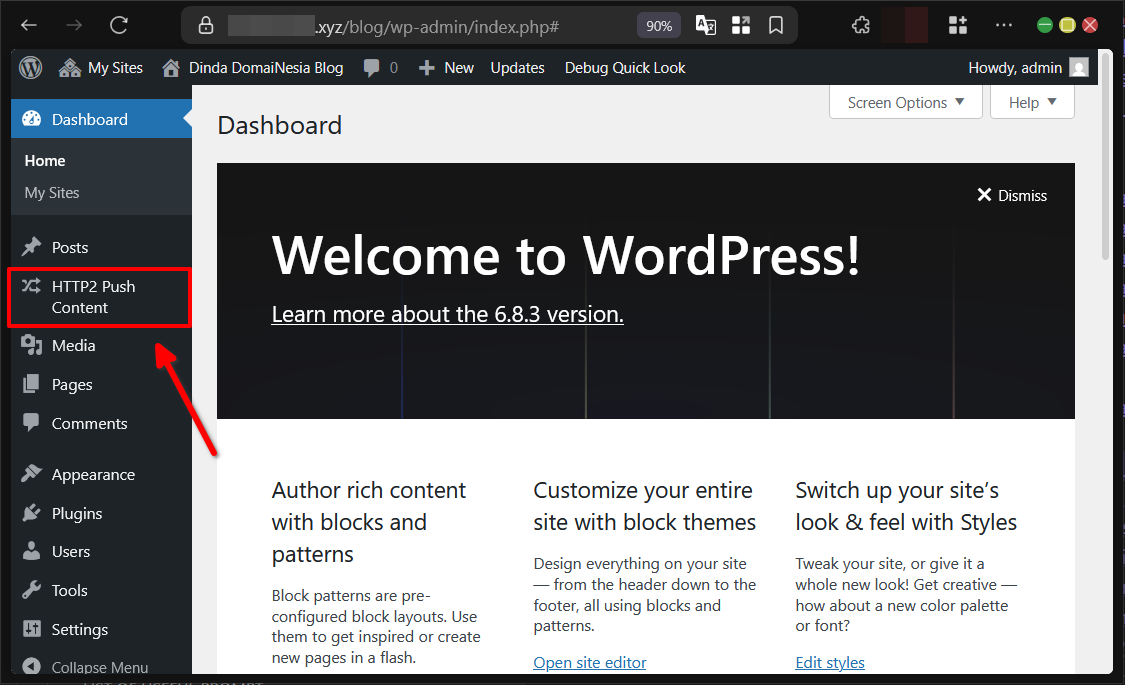Open the site editor link

coord(589,662)
